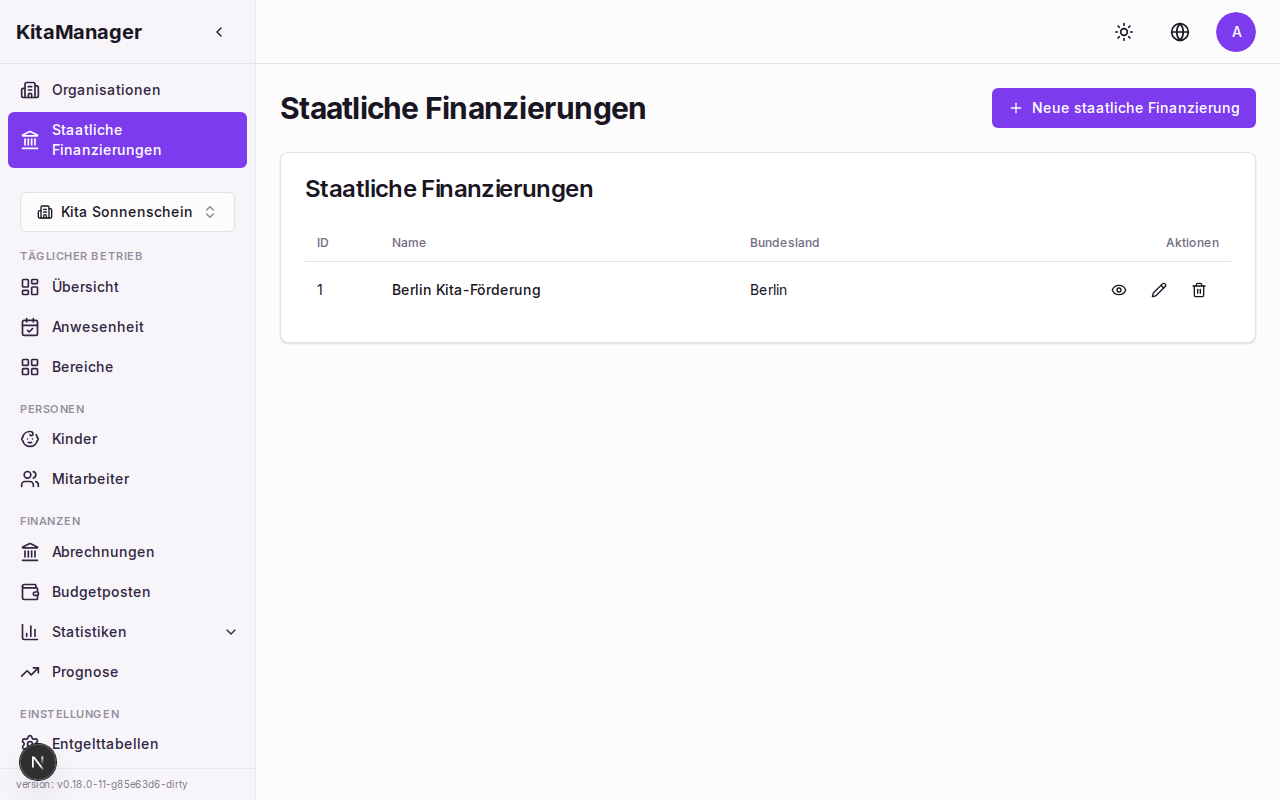
Task: Open Budgetposten in the sidebar
Action: pyautogui.click(x=101, y=592)
